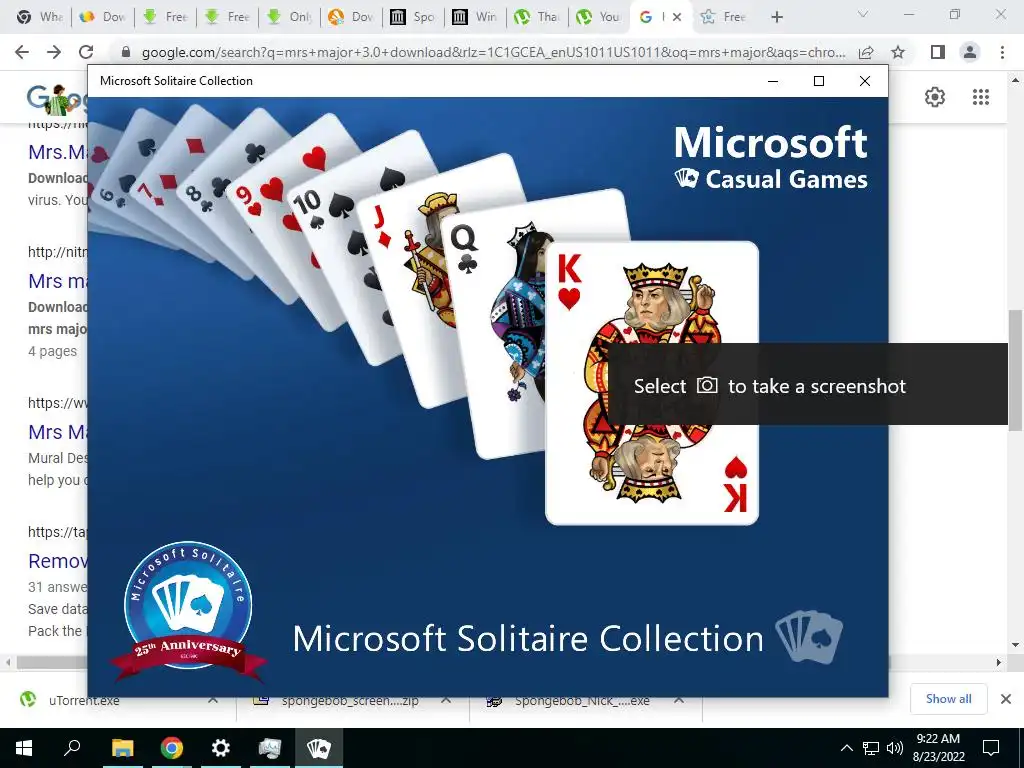The image size is (1024, 768).
Task: Open Chrome's three-dot menu
Action: tap(1002, 52)
